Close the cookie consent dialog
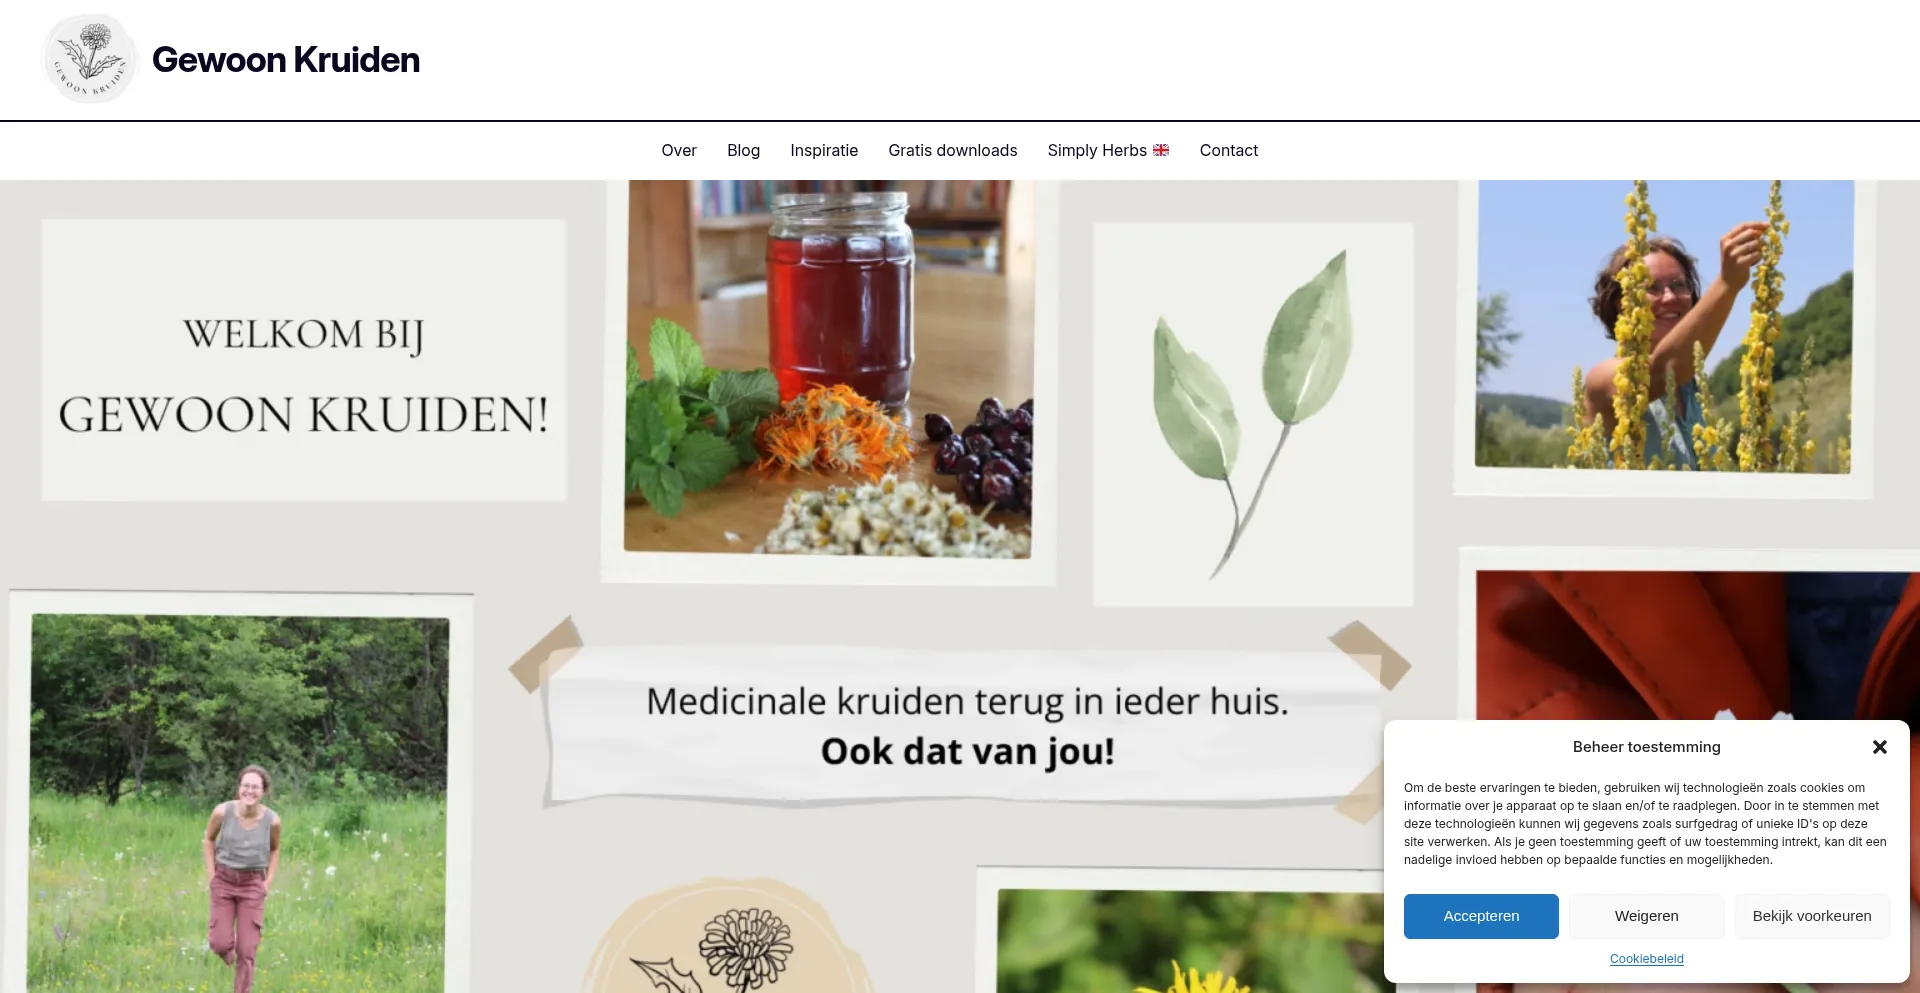 (1879, 747)
